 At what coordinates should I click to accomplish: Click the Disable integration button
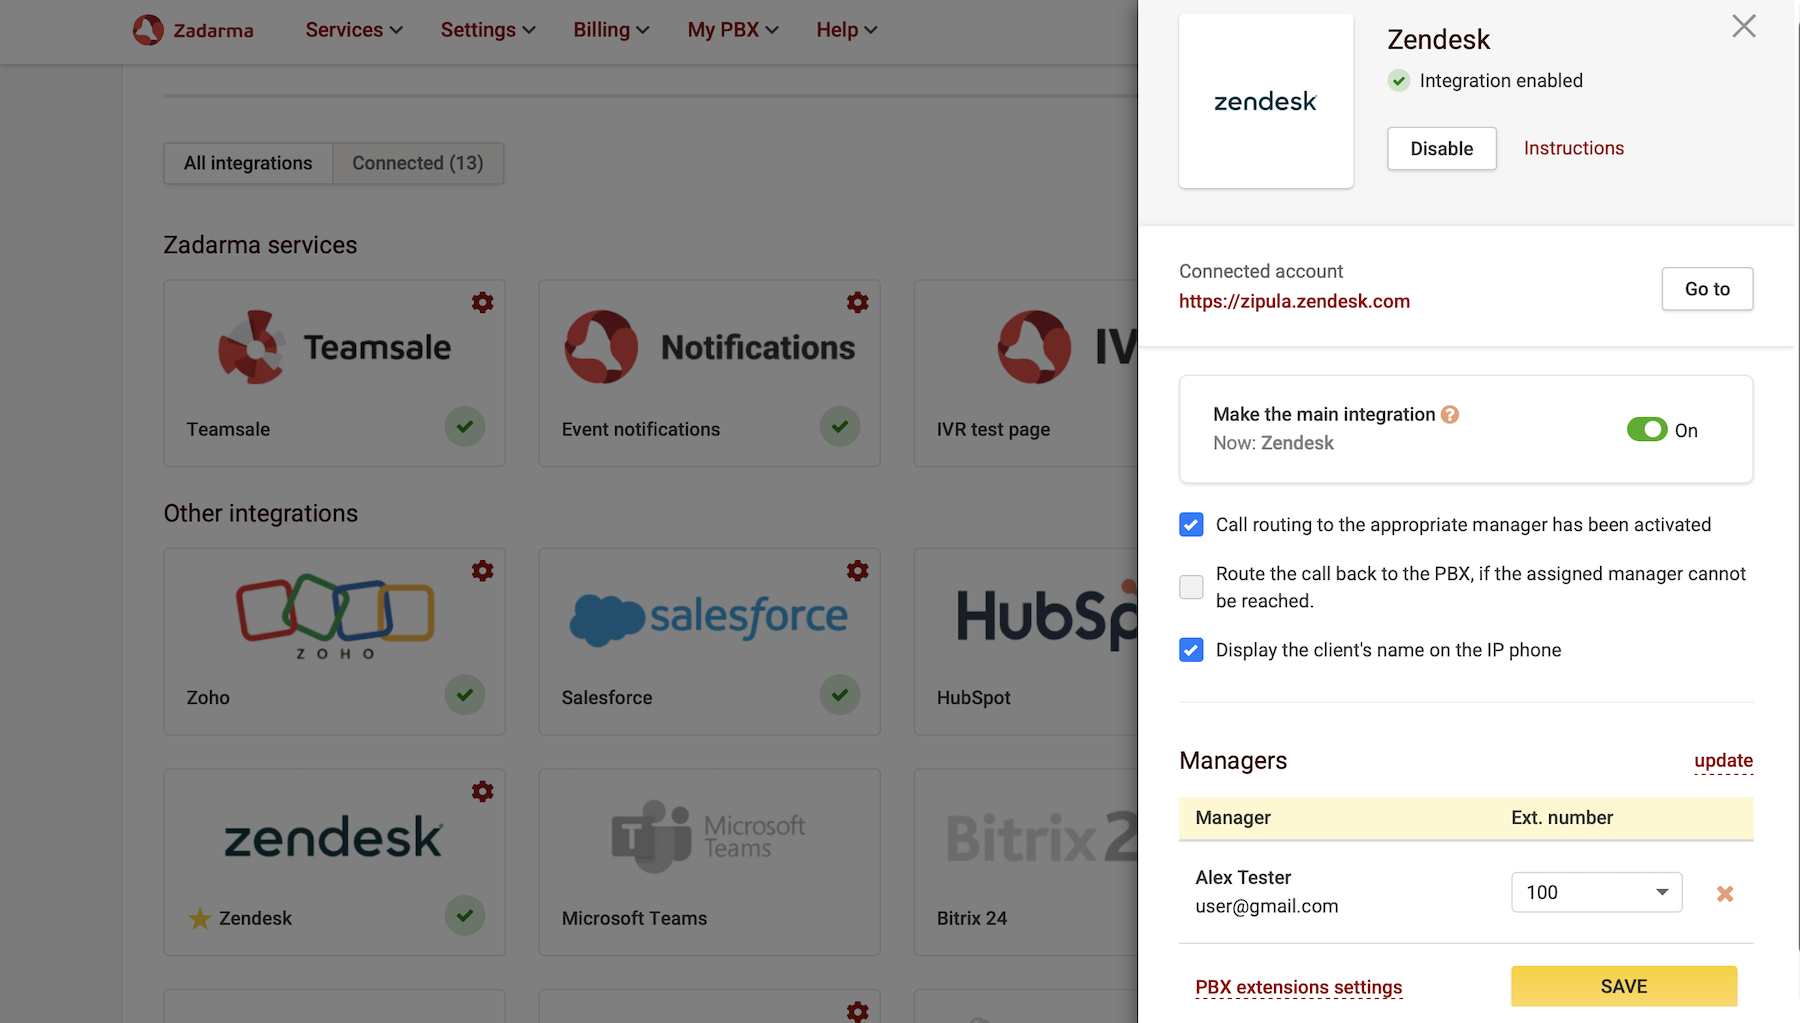[x=1442, y=149]
